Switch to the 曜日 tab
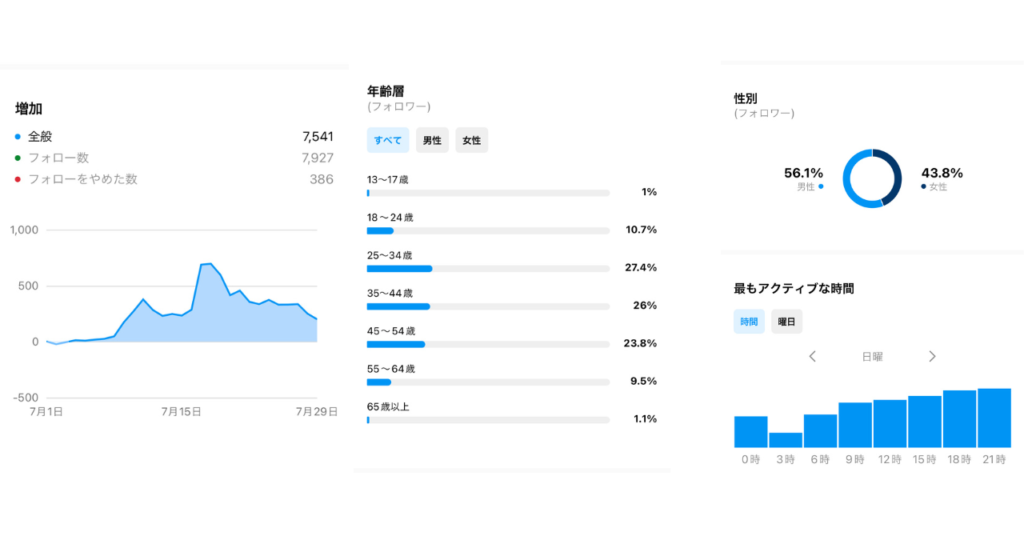The width and height of the screenshot is (1024, 536). (x=787, y=322)
